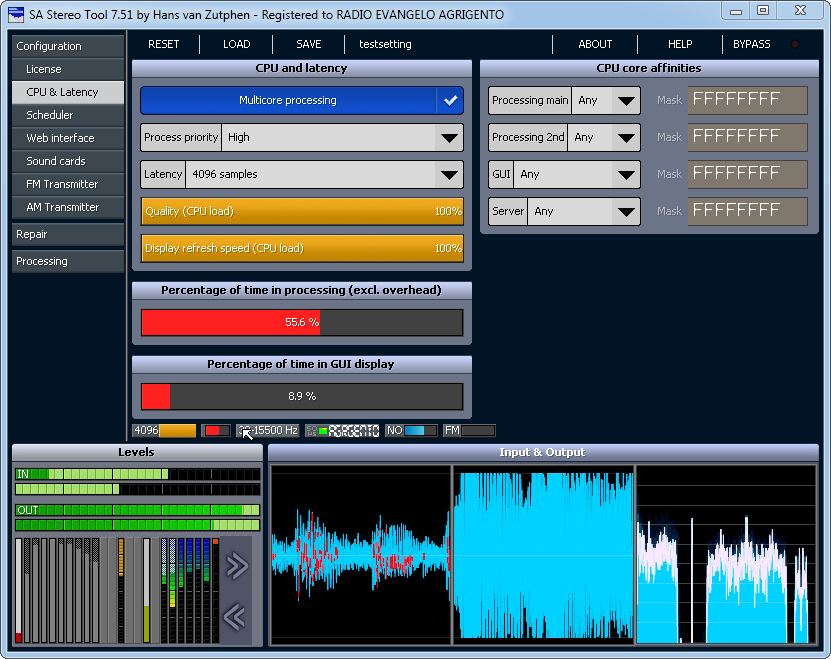Close the Stereo Tool window
831x659 pixels.
(x=800, y=11)
